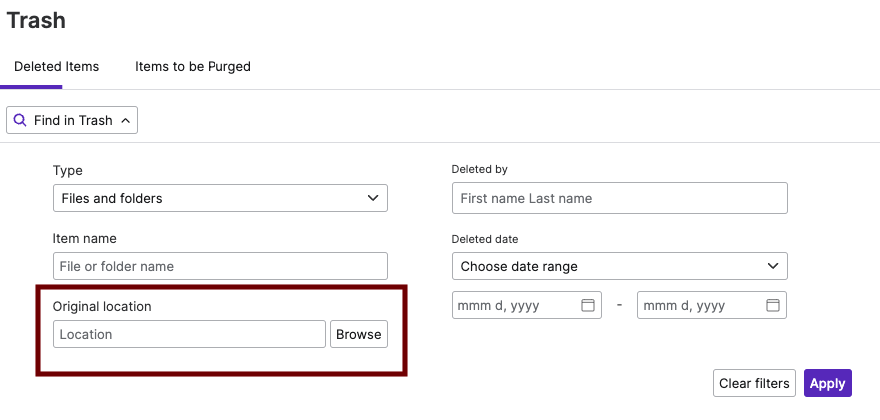The image size is (880, 420).
Task: Click the Clear filters button
Action: click(x=755, y=383)
